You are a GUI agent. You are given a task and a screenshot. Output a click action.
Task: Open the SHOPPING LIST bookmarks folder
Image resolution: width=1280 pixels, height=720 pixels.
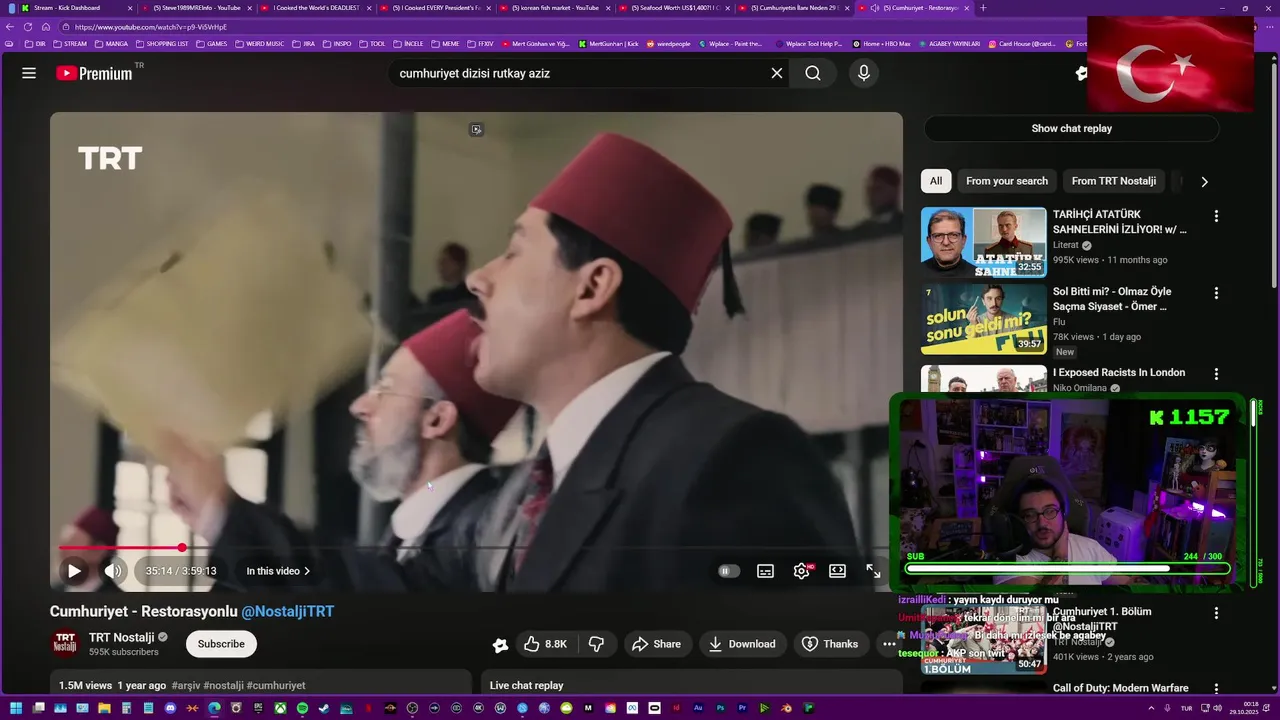click(x=161, y=44)
